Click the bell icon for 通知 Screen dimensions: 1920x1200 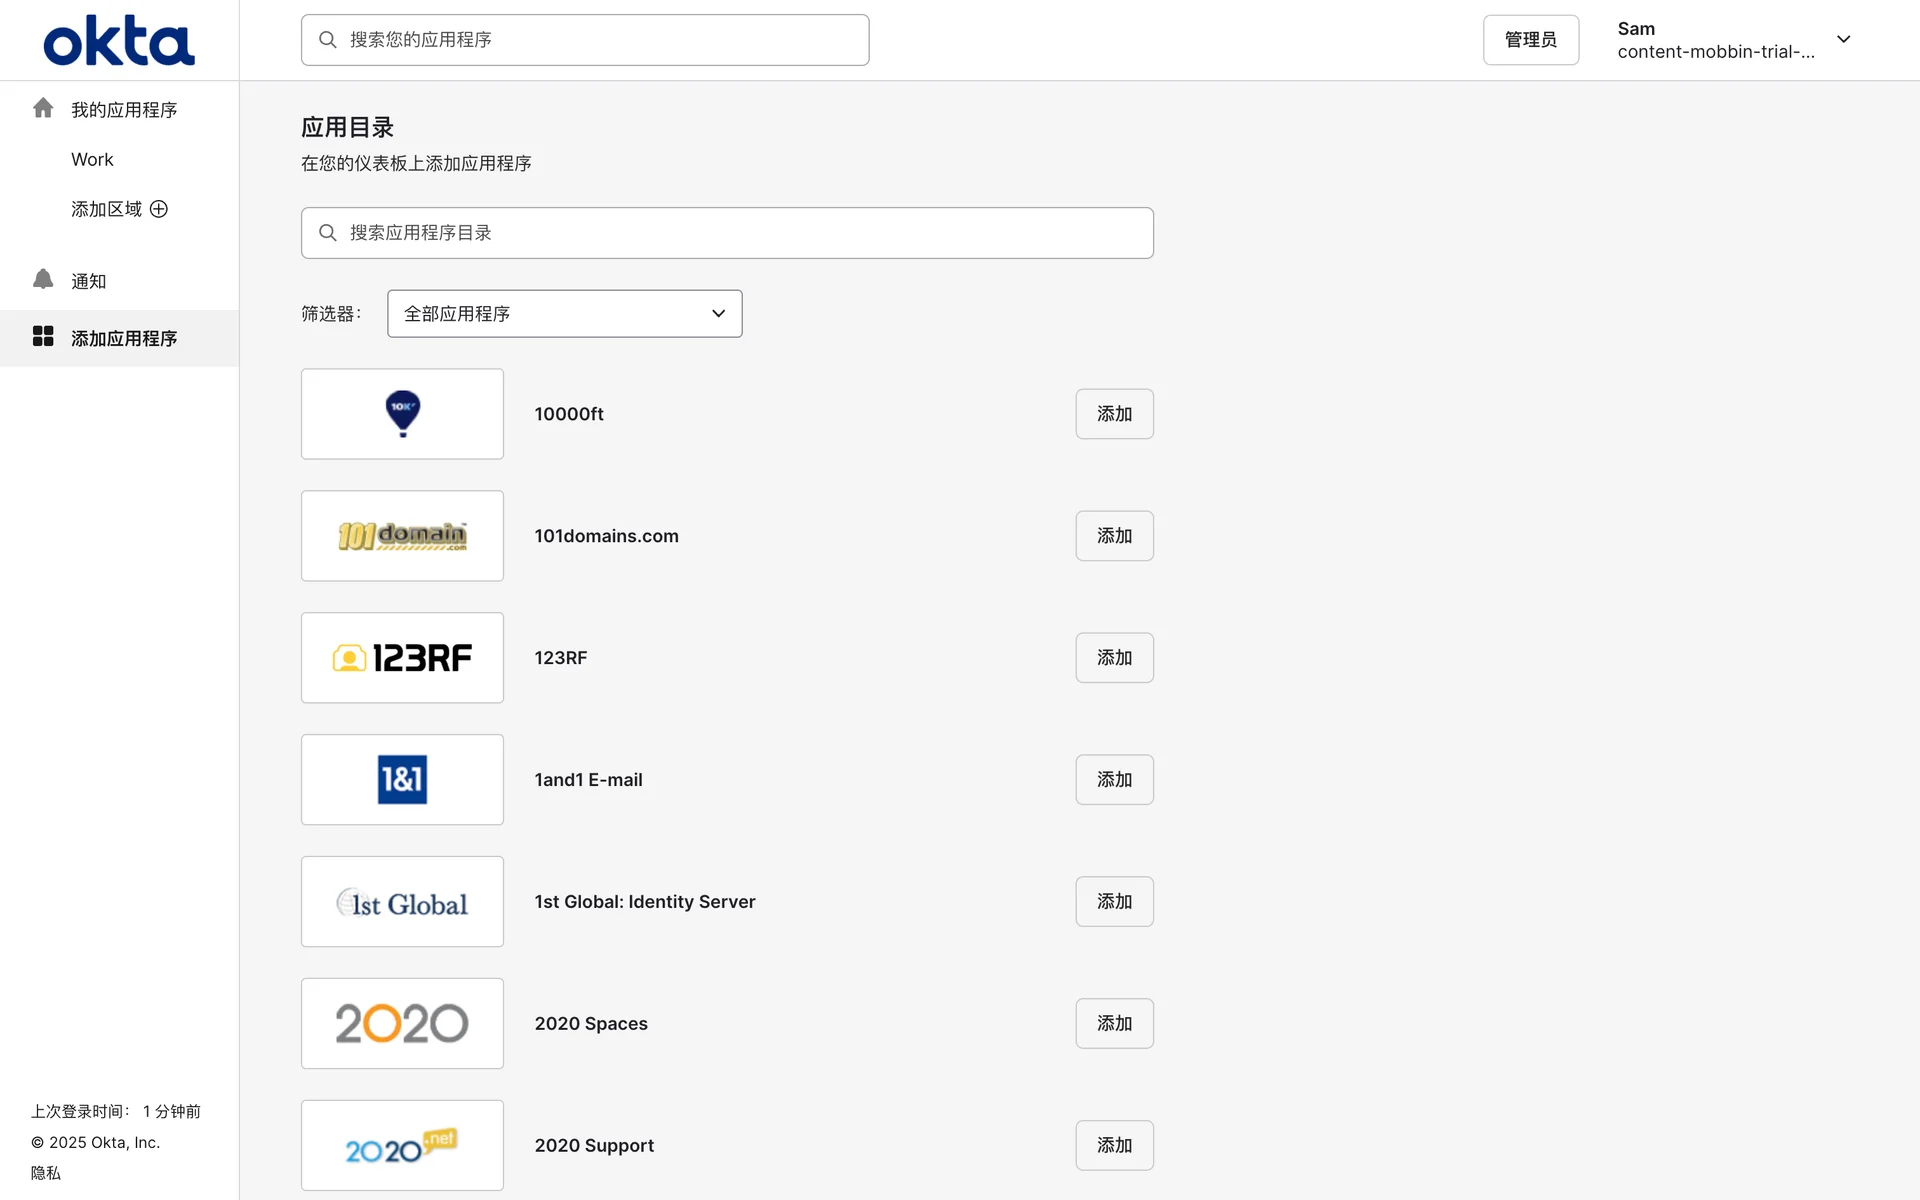point(43,279)
